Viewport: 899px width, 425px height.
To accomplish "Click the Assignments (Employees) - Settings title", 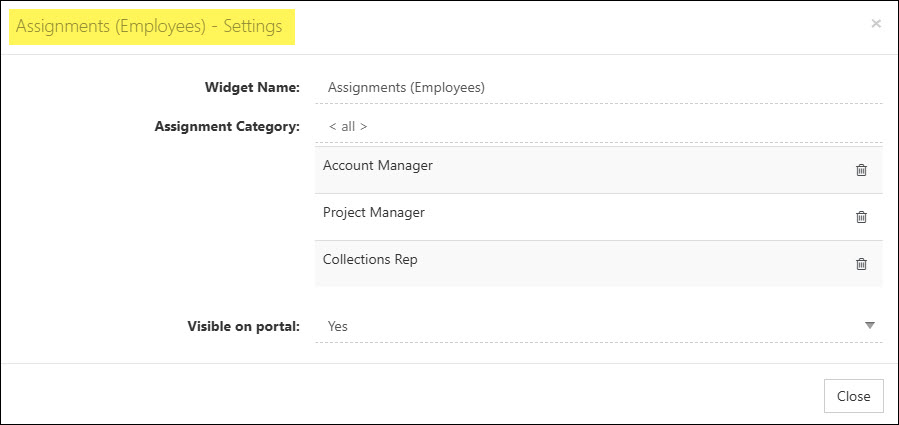I will (x=149, y=26).
